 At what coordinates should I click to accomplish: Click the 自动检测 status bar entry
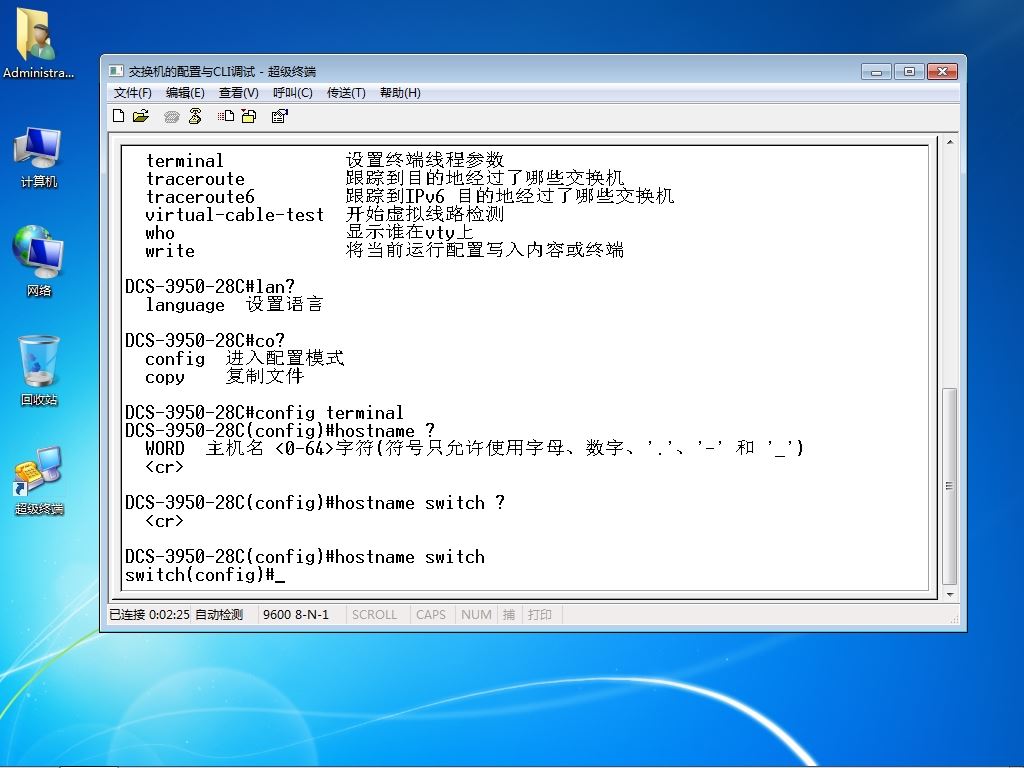(219, 615)
